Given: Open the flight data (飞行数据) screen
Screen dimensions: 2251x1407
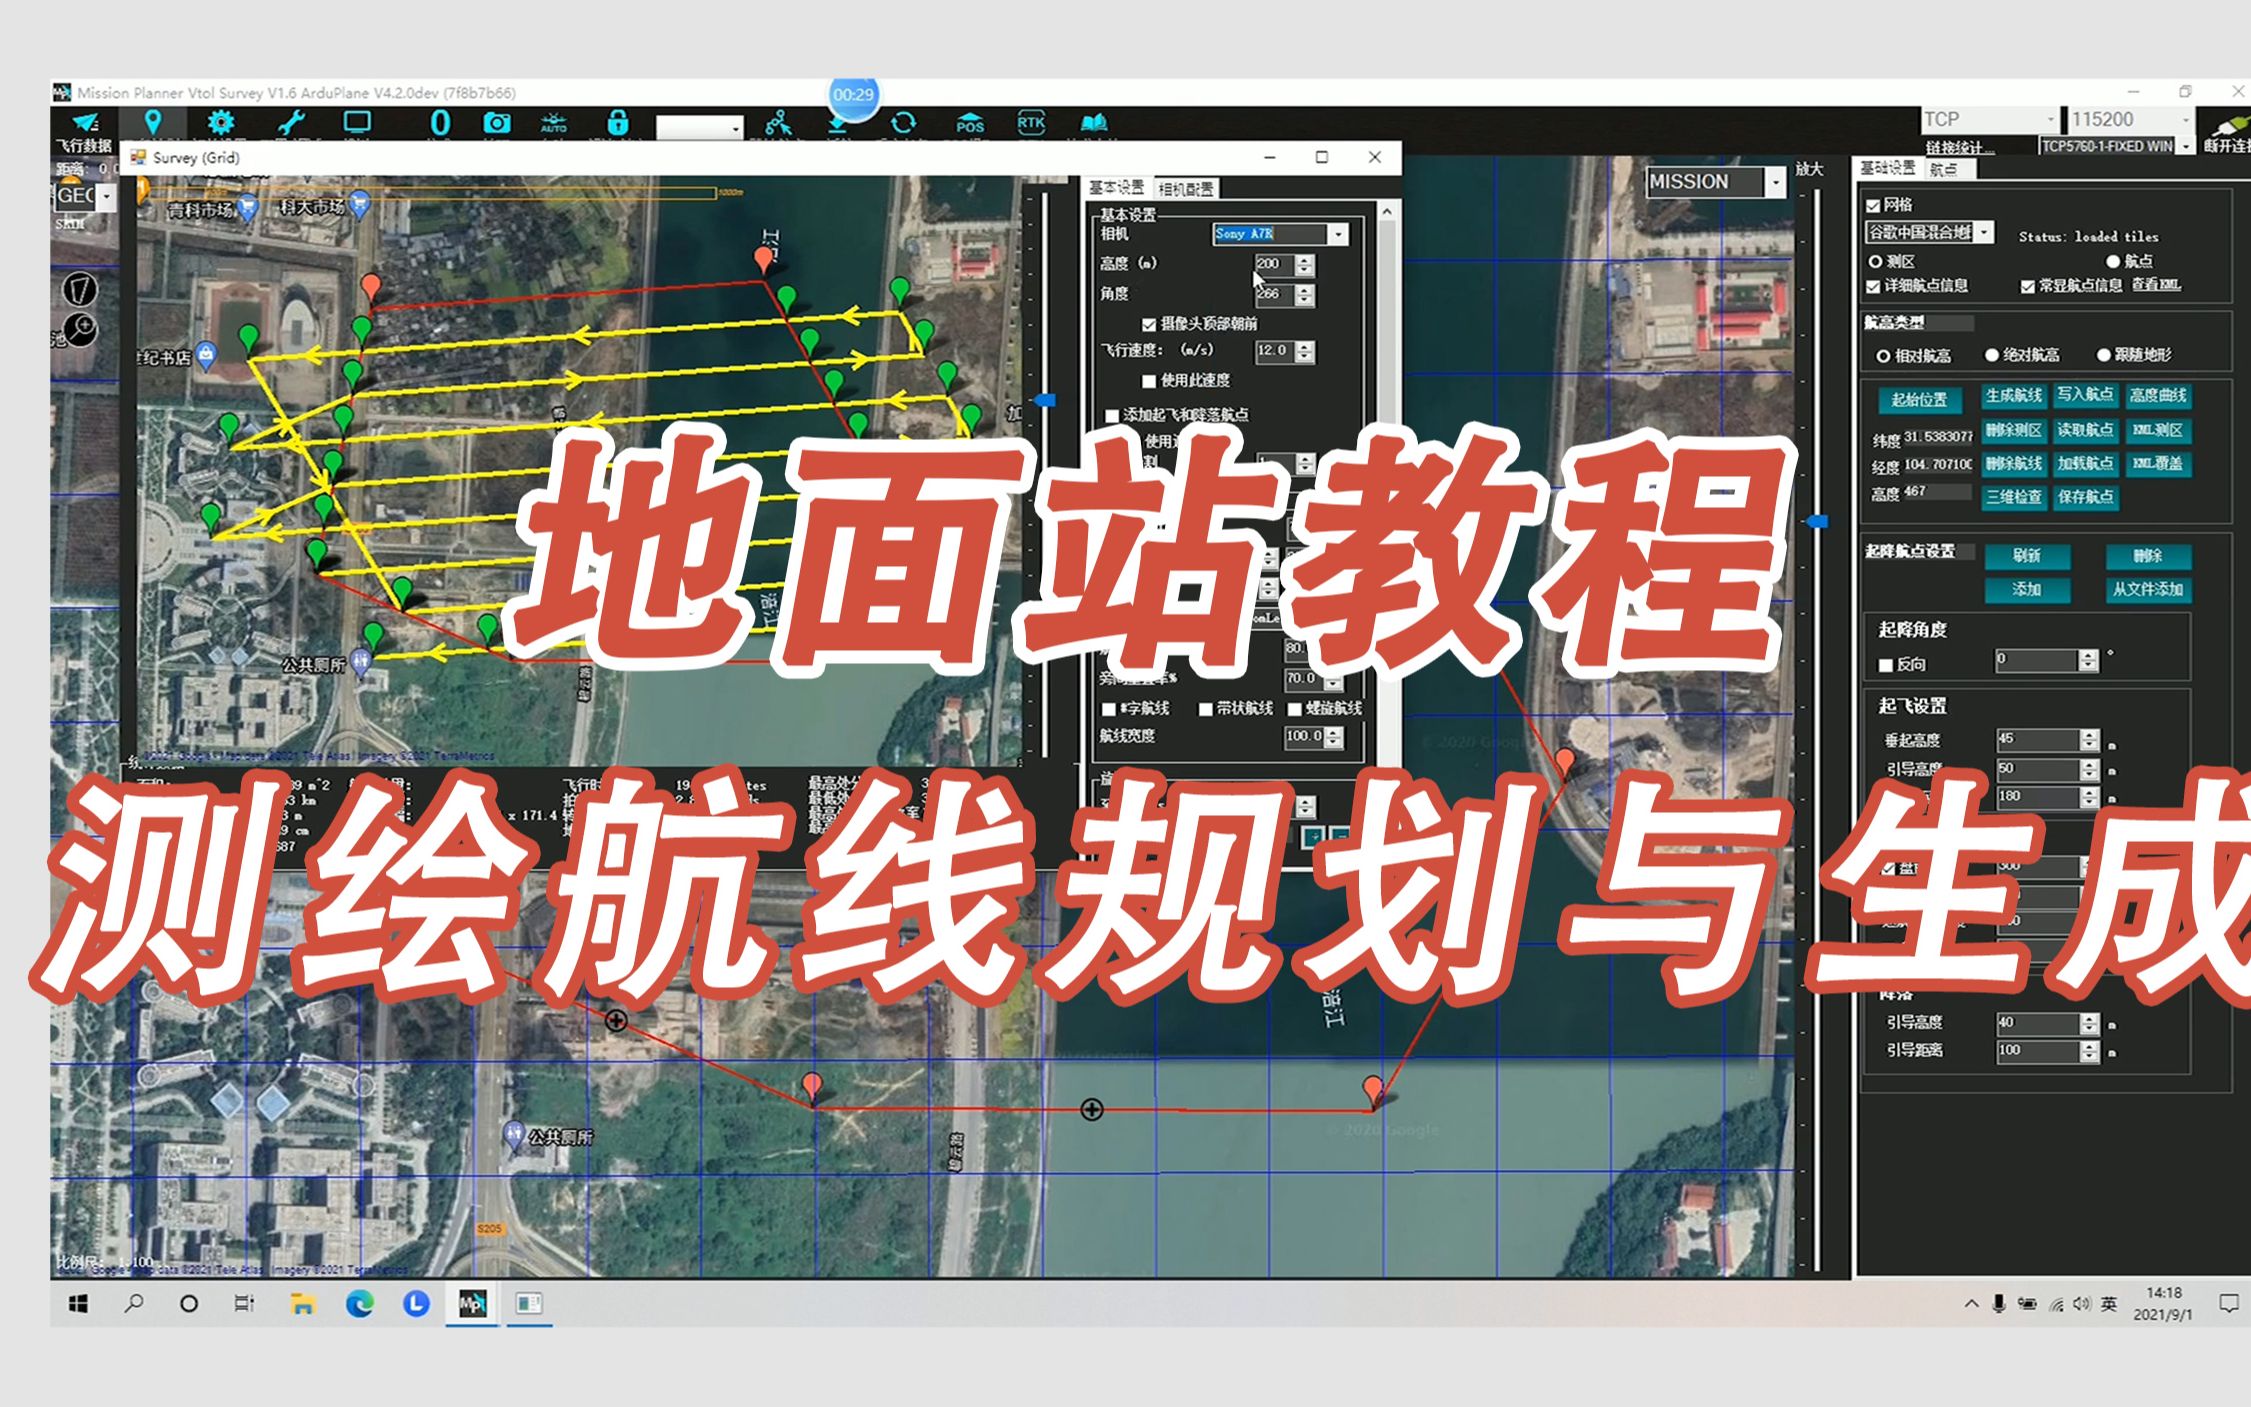Looking at the screenshot, I should (86, 131).
